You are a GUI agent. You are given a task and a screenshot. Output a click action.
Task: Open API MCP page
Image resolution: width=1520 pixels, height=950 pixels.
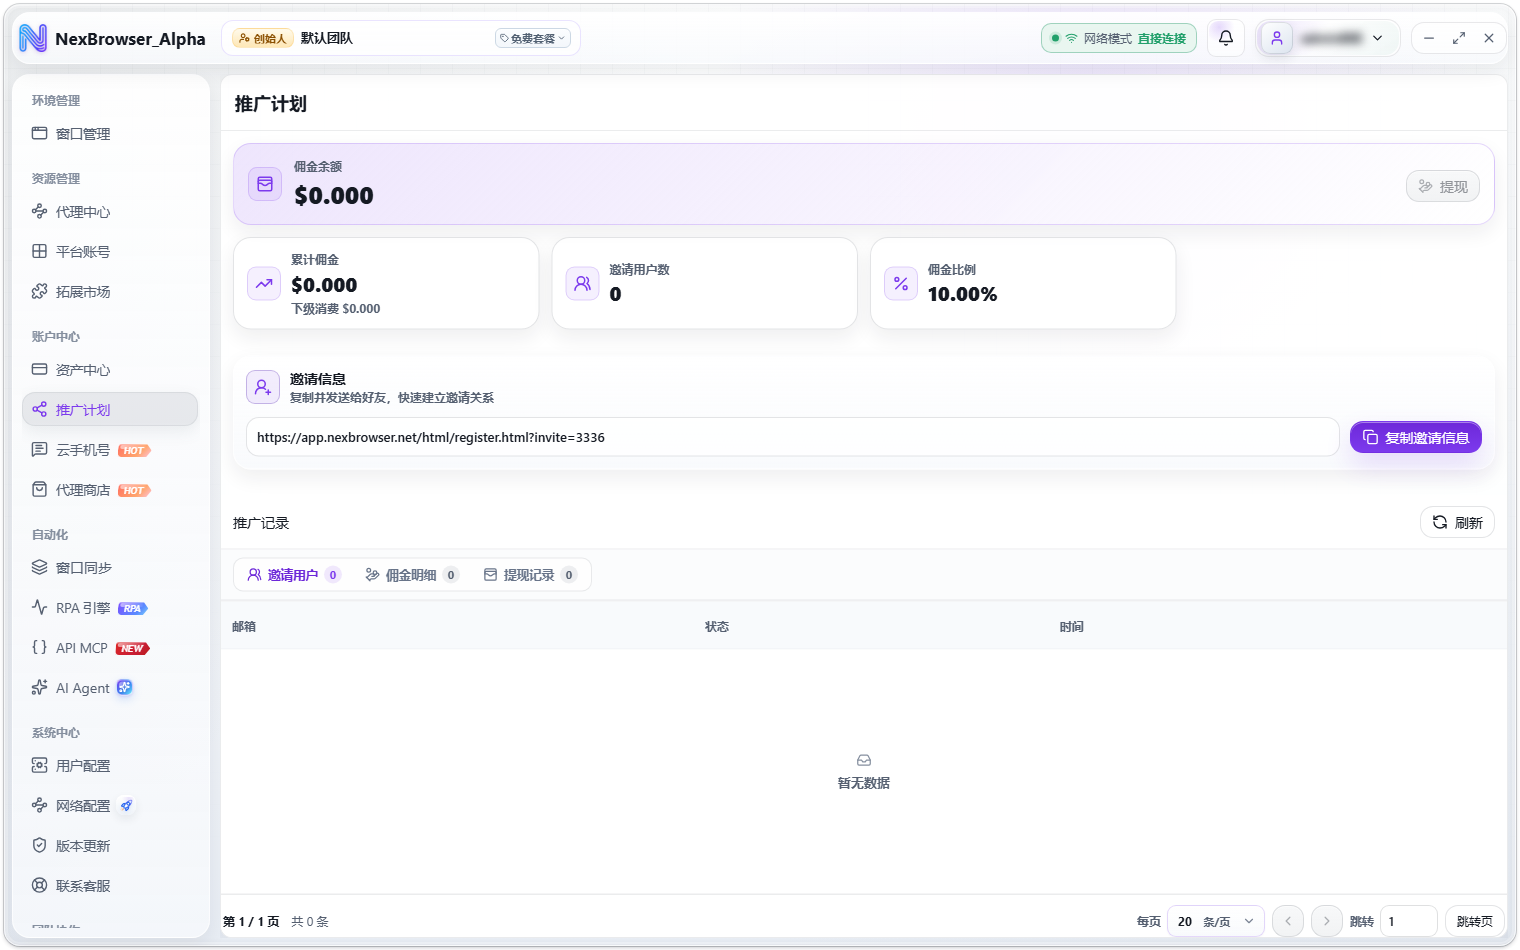click(x=110, y=648)
